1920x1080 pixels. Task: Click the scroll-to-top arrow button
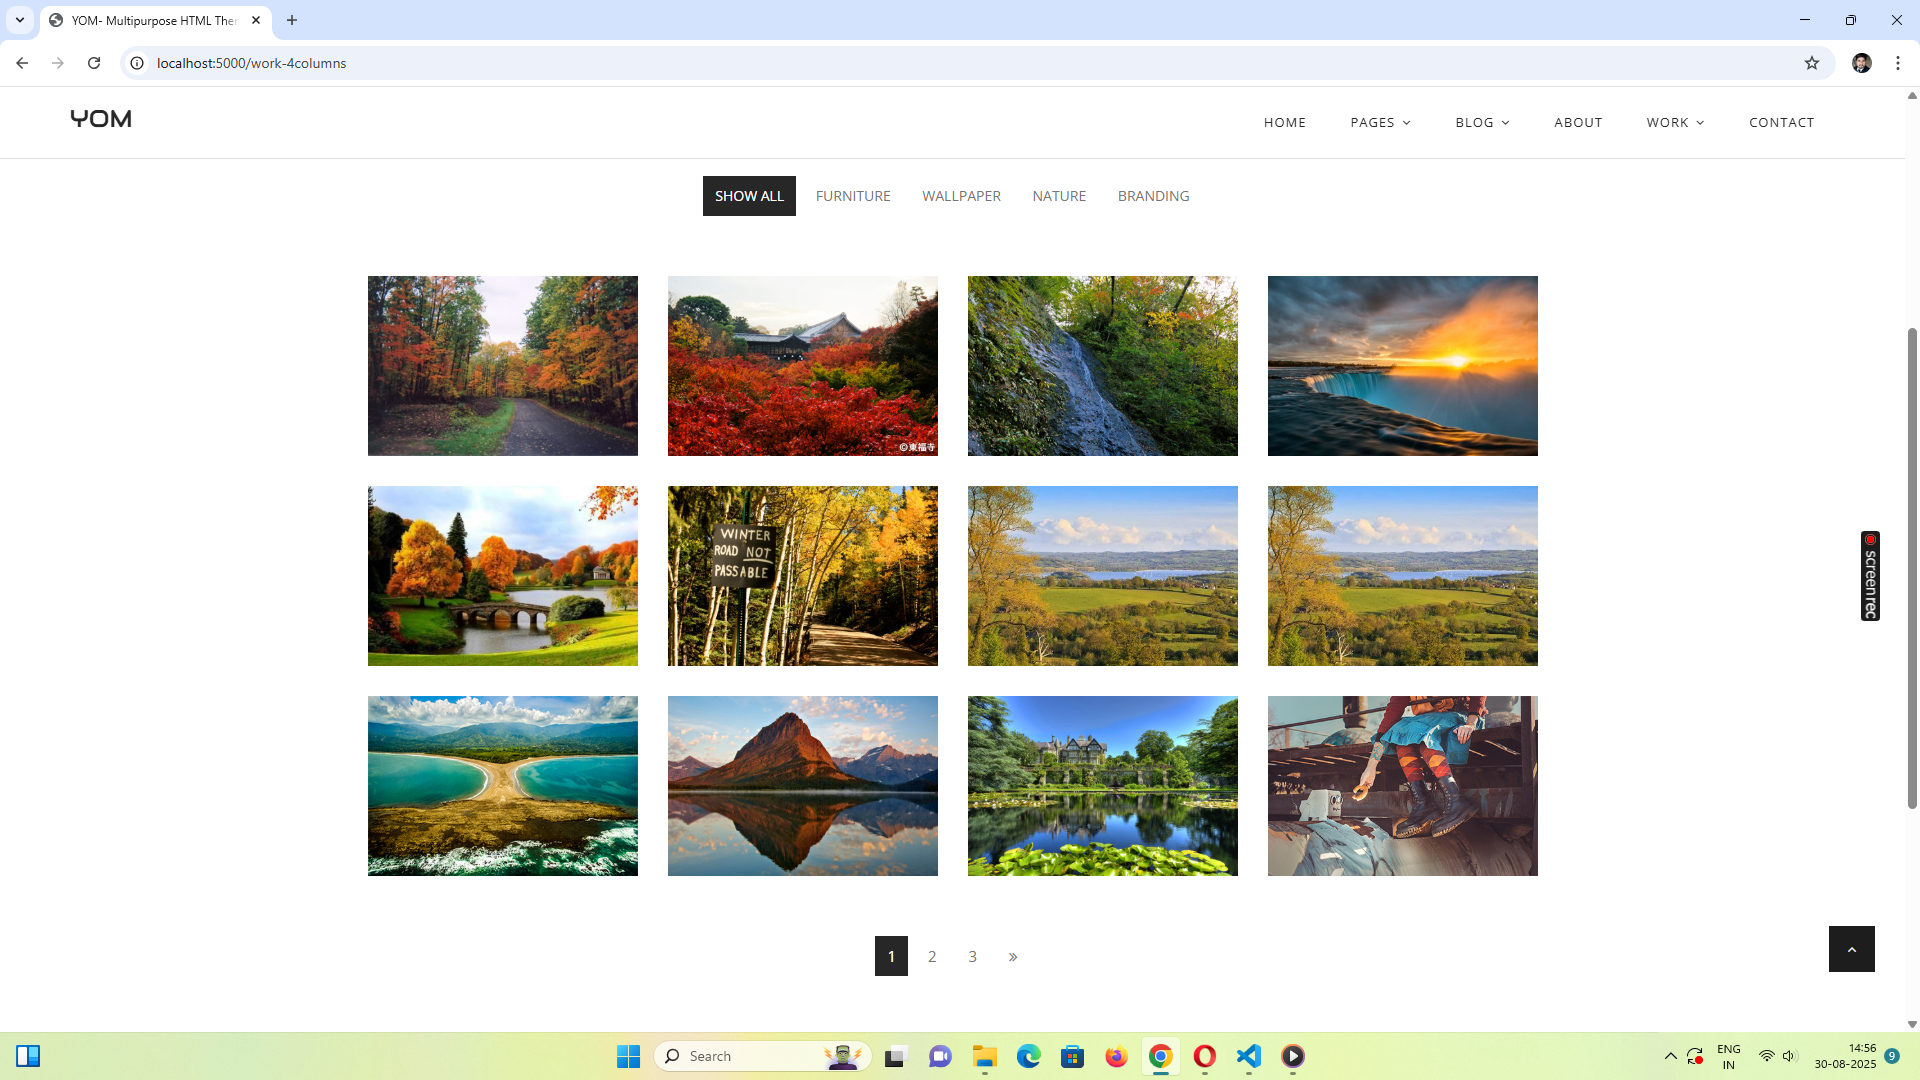point(1851,949)
